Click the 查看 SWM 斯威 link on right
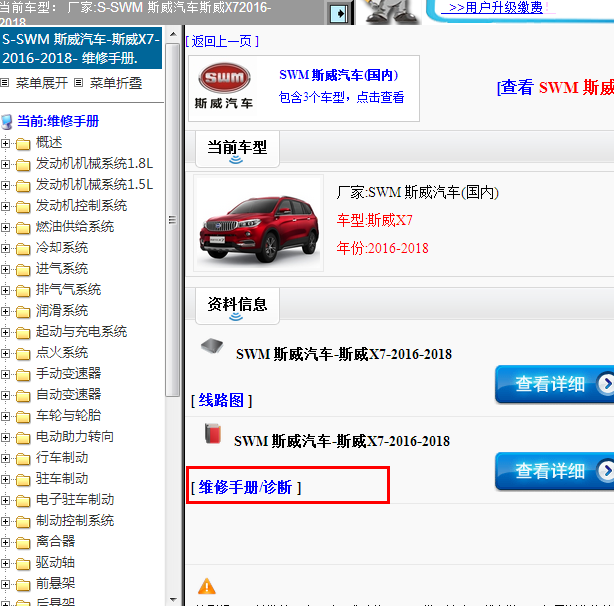Viewport: 614px width, 606px height. pos(555,87)
